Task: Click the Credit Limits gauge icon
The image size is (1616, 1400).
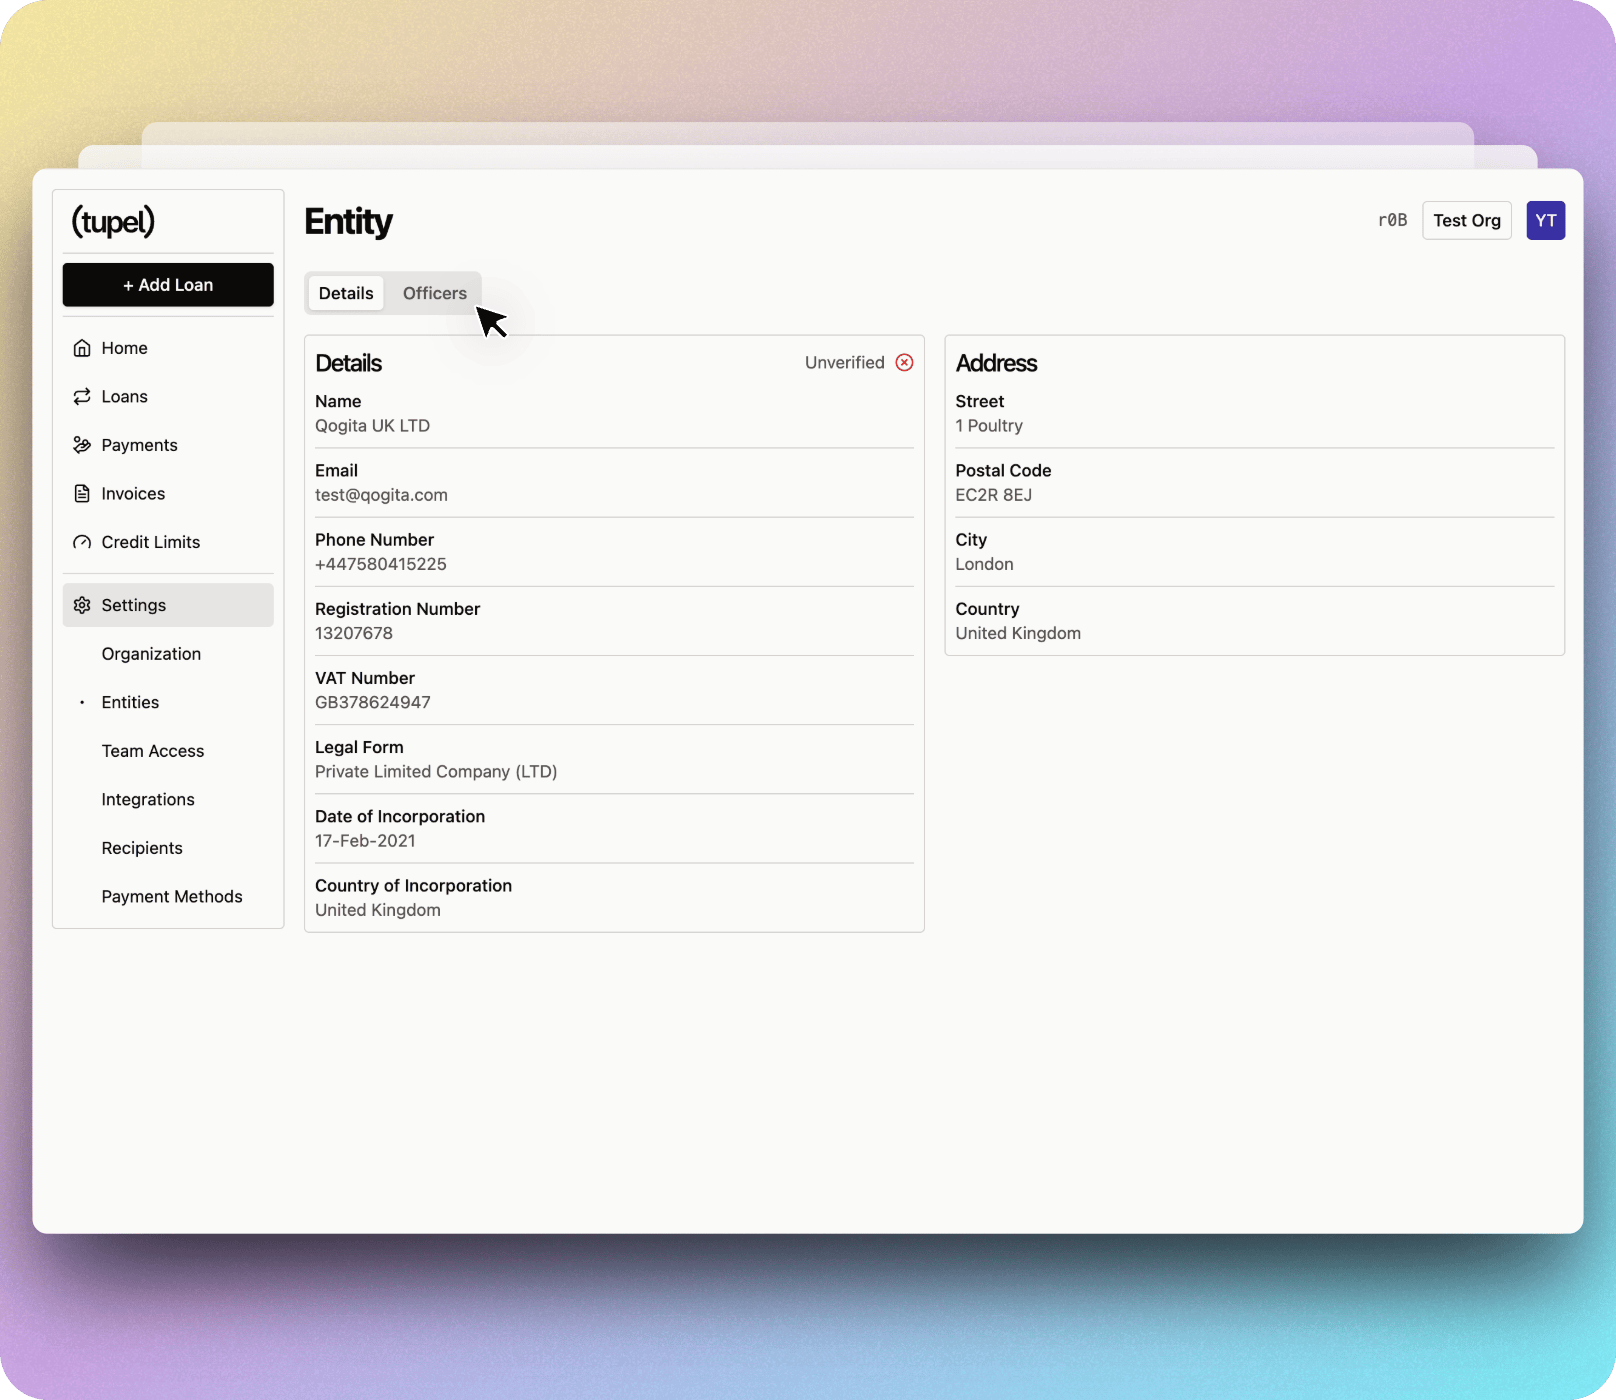Action: [82, 542]
